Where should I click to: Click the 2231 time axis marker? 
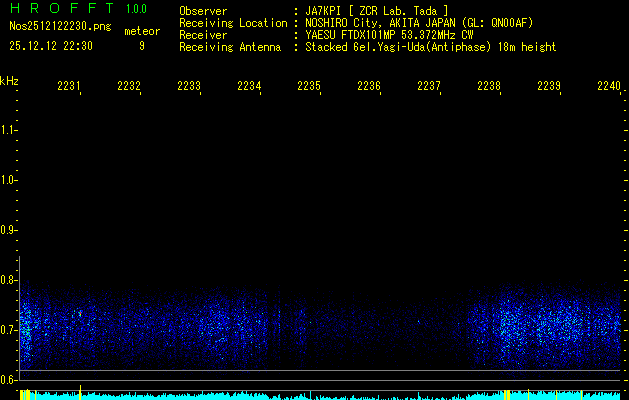tap(69, 87)
